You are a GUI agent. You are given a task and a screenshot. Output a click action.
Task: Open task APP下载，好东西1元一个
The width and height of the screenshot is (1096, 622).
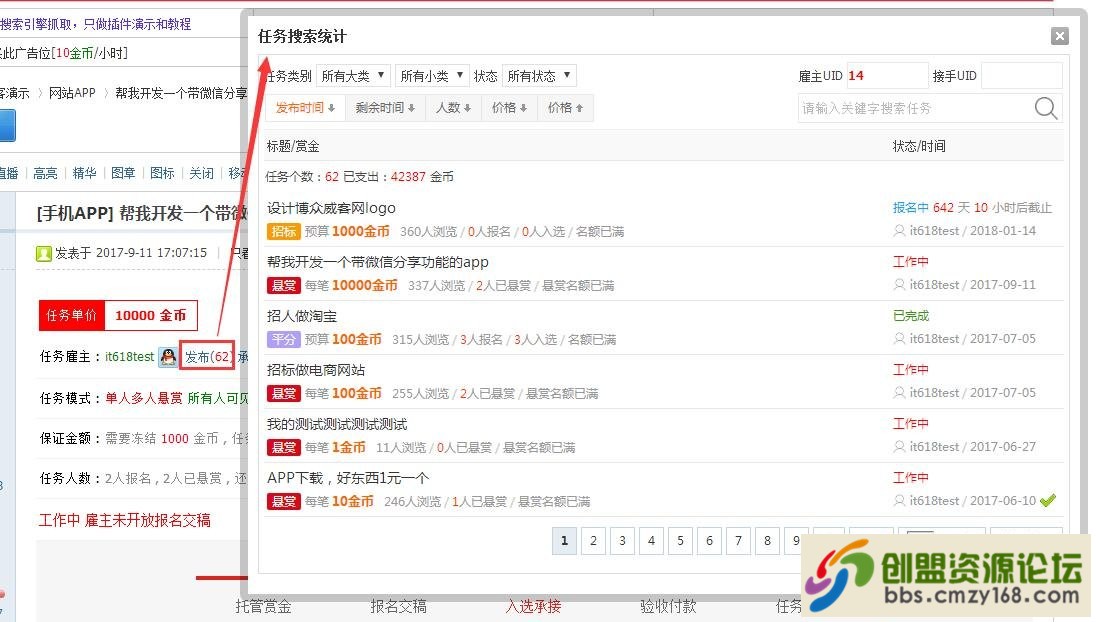click(348, 478)
